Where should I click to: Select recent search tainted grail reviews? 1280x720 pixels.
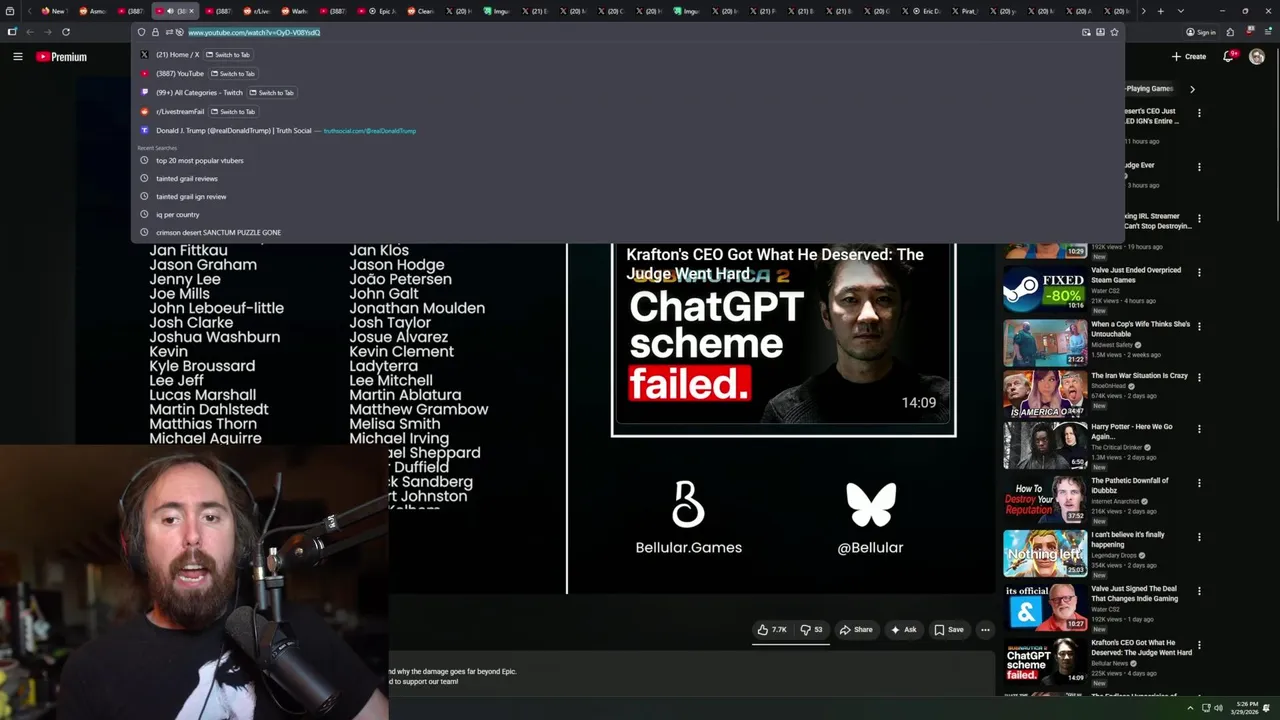tap(628, 178)
